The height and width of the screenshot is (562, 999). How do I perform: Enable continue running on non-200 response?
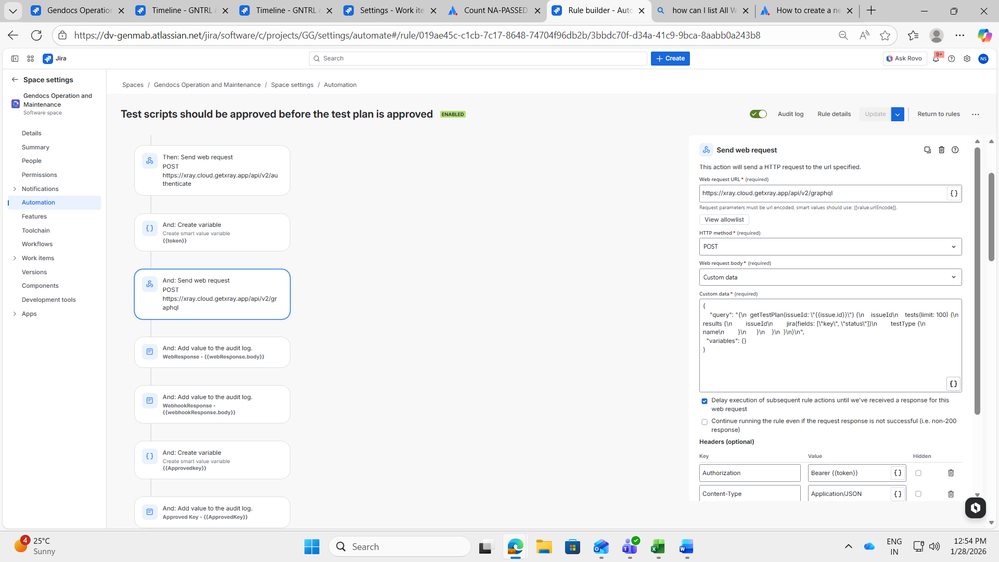pyautogui.click(x=704, y=422)
